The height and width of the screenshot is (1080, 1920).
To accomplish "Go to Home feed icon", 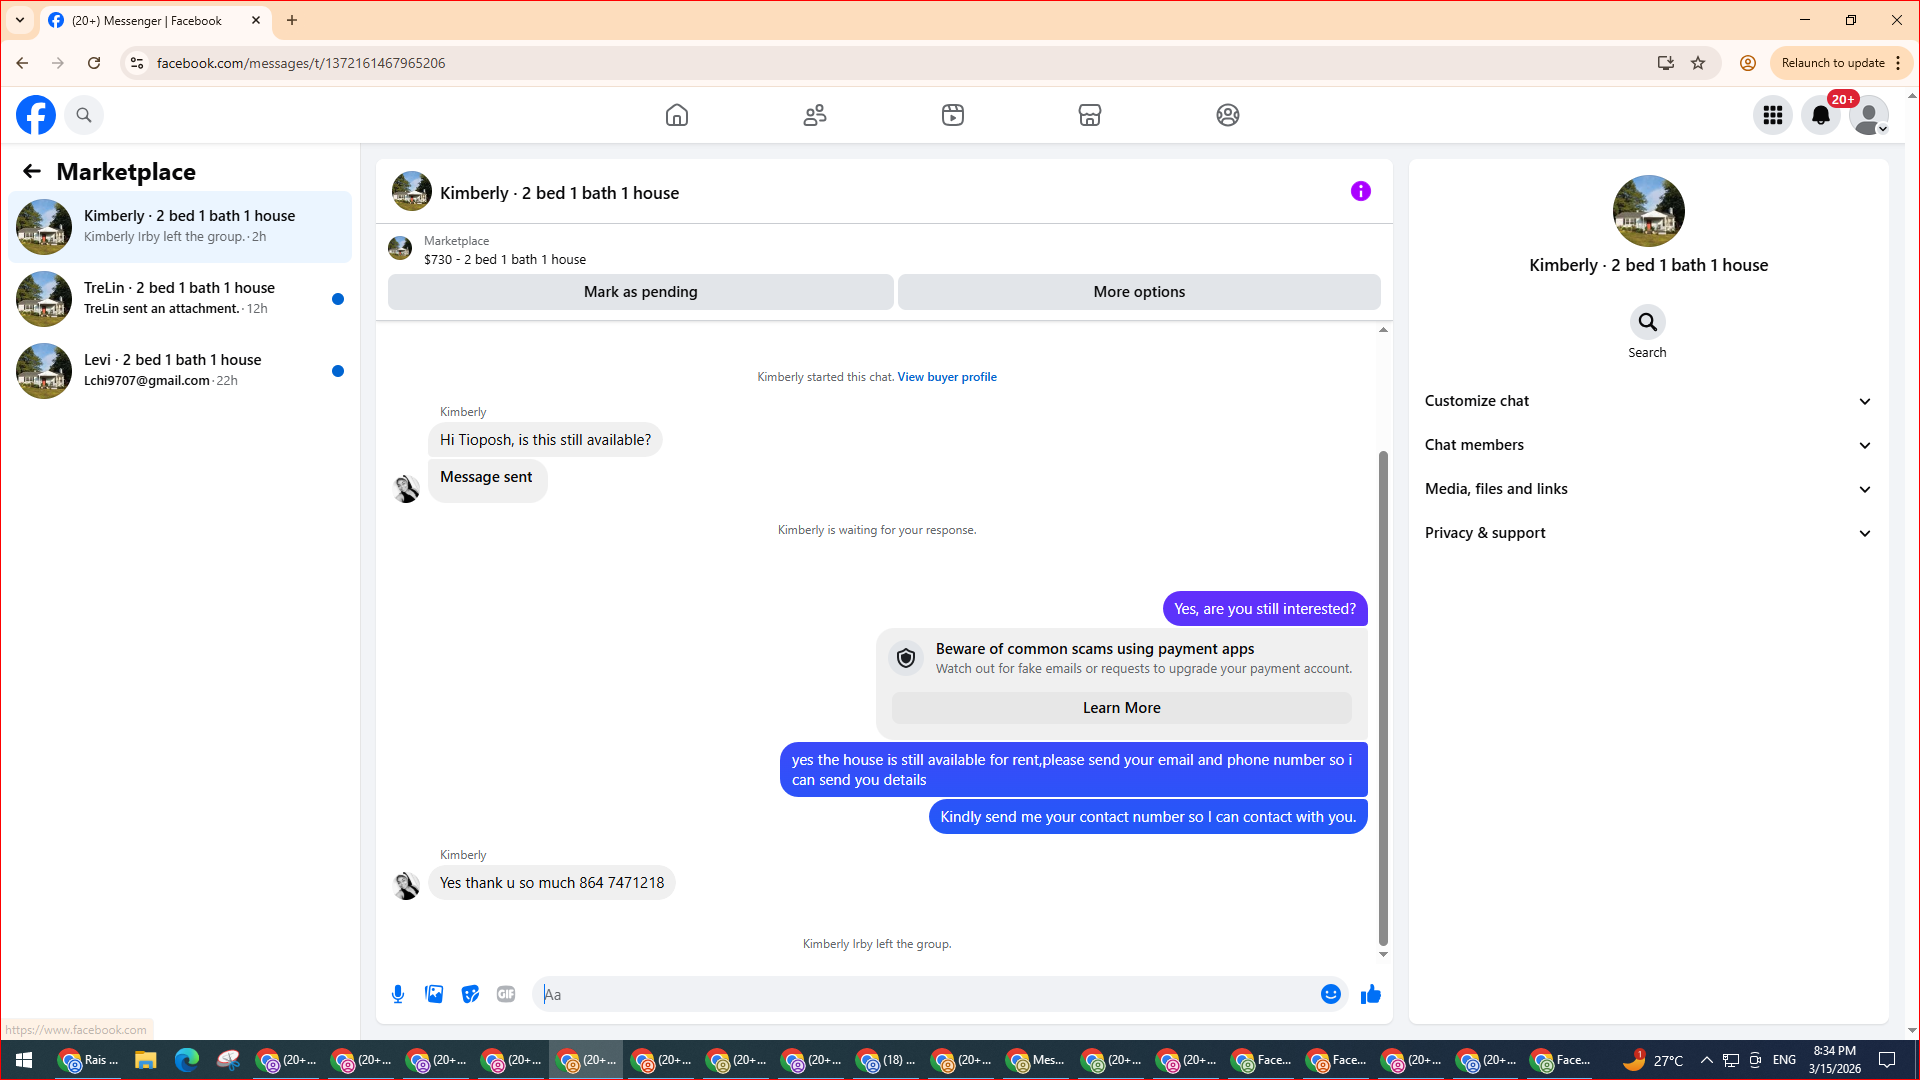I will click(677, 115).
